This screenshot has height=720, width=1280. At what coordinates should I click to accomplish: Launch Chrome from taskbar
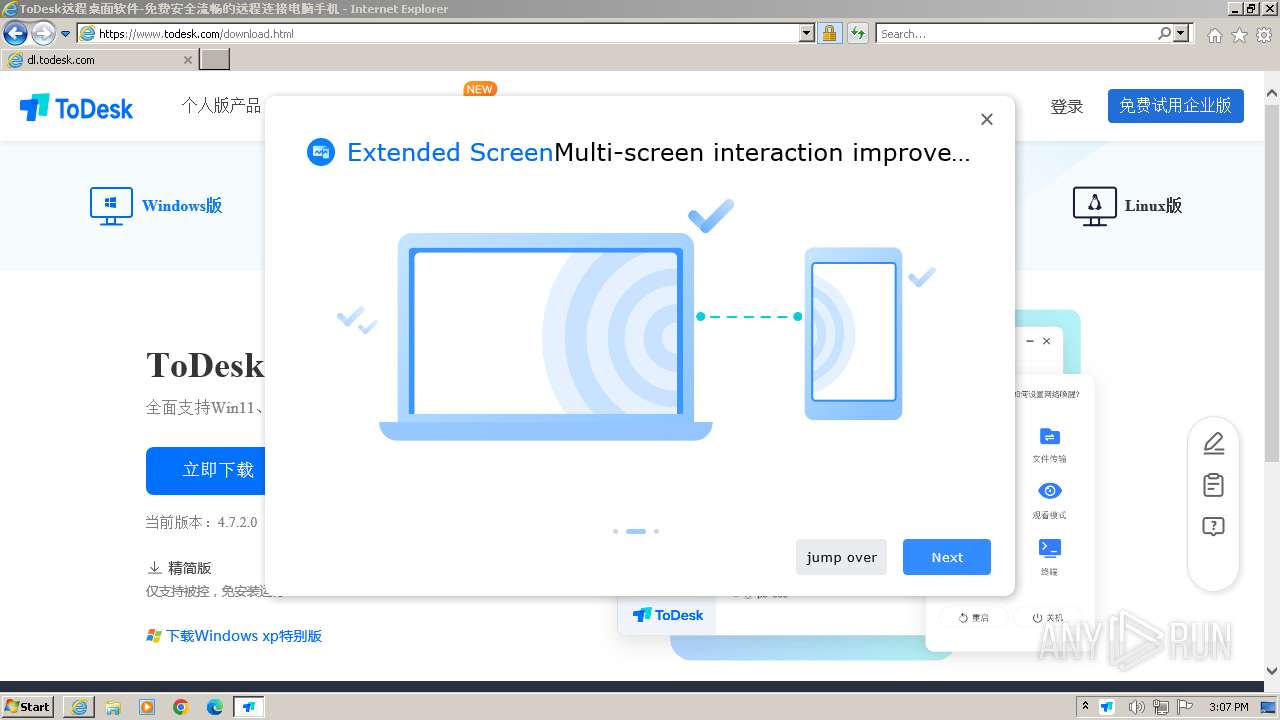181,707
